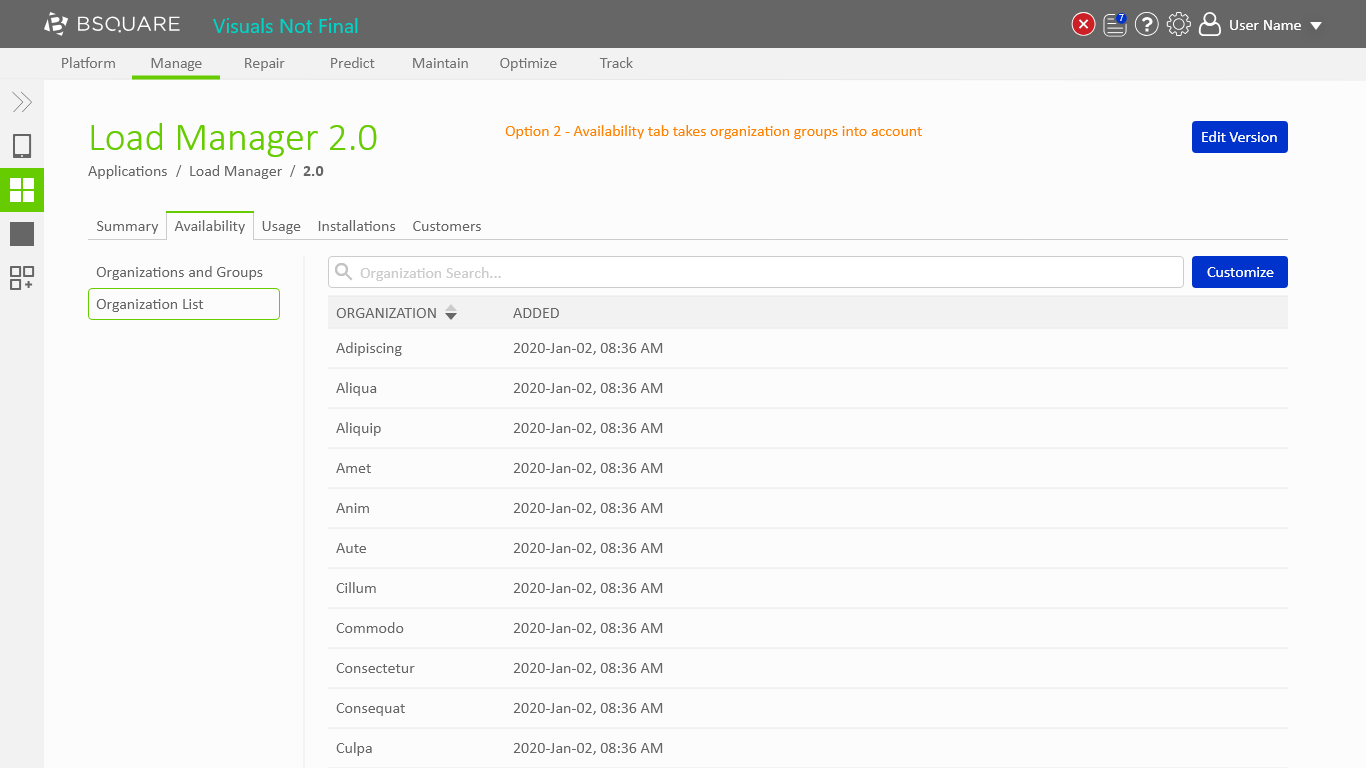
Task: Open the User Name dropdown menu
Action: click(x=1264, y=25)
